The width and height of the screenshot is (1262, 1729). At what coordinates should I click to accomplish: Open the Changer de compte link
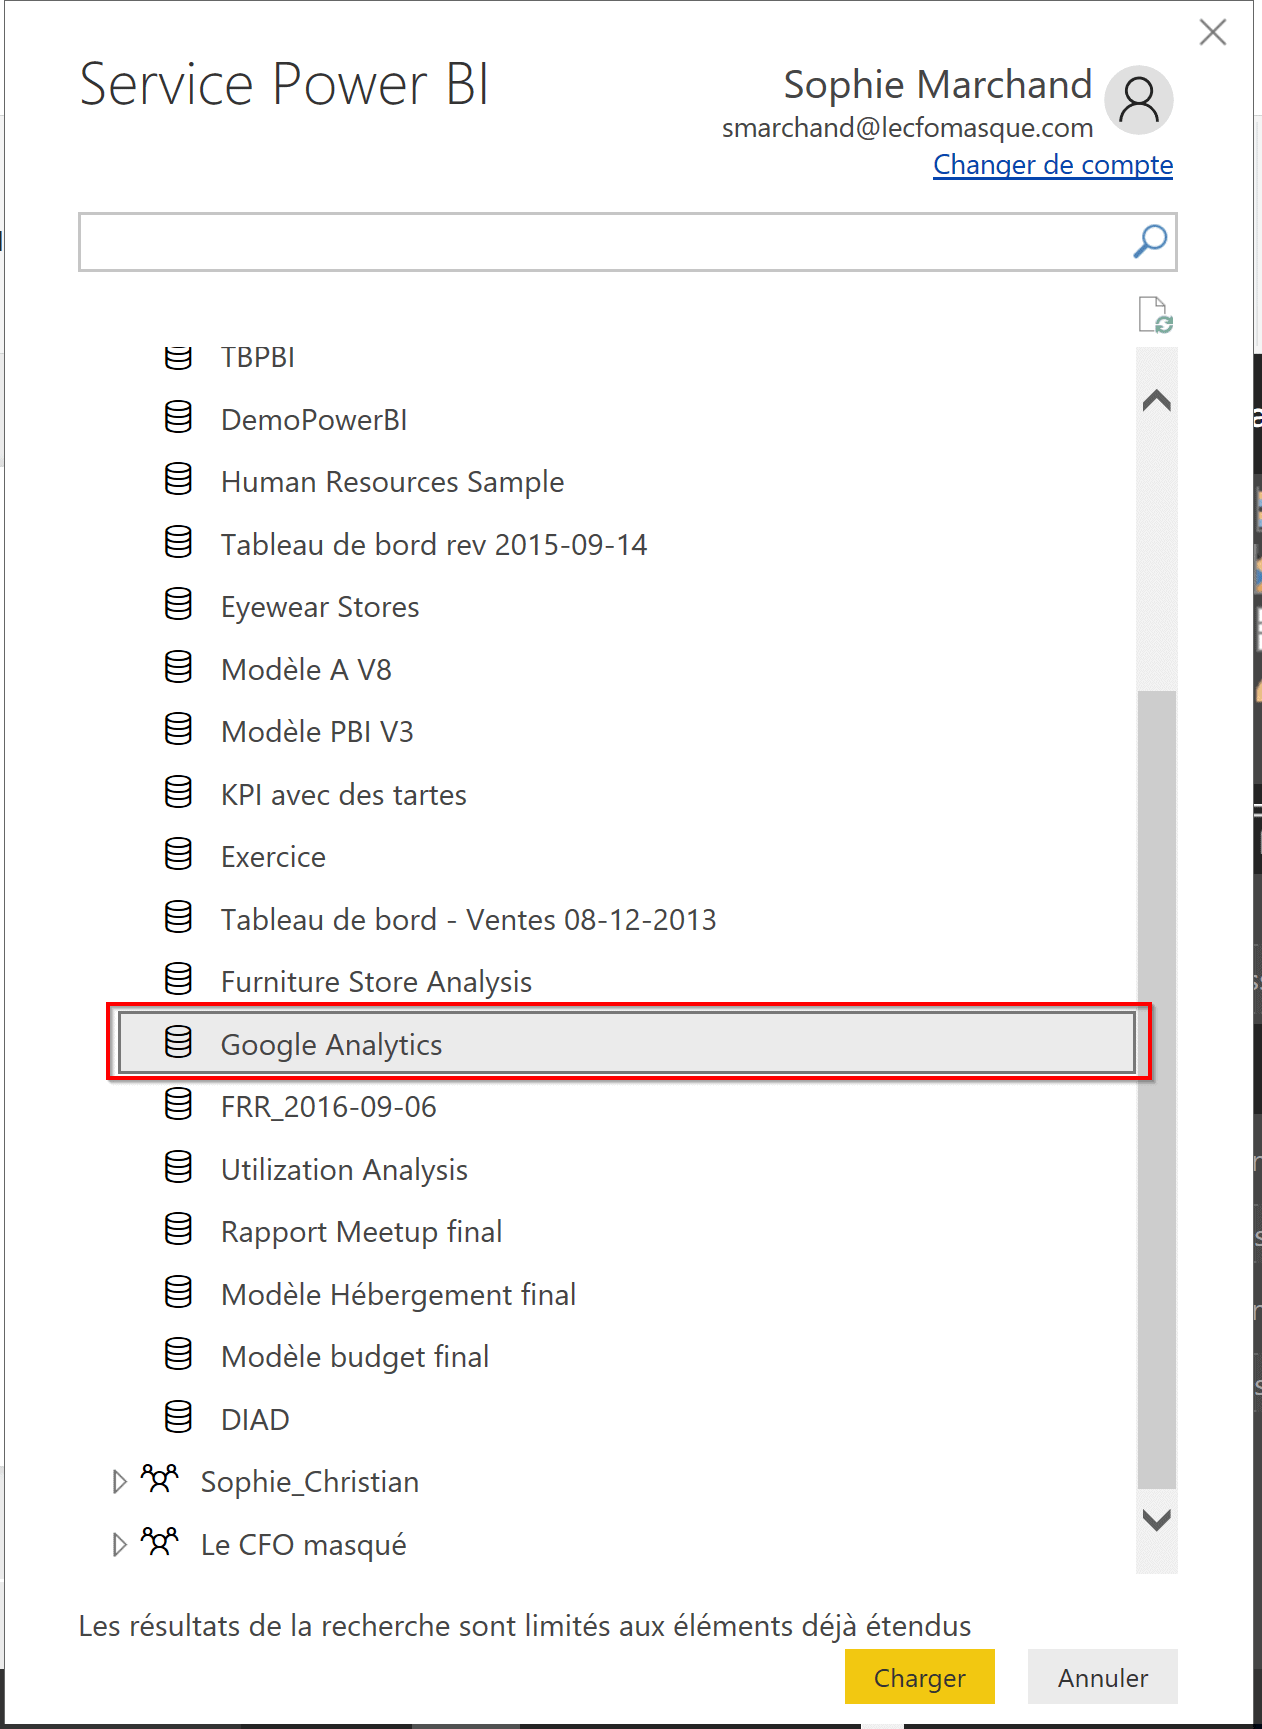point(1052,165)
